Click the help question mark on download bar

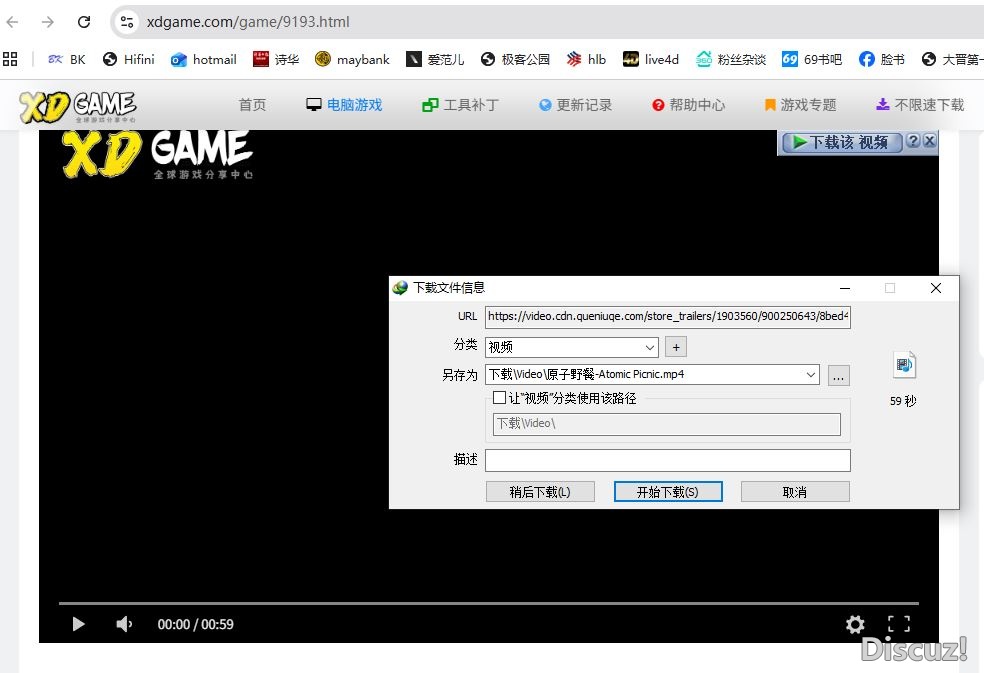(913, 142)
